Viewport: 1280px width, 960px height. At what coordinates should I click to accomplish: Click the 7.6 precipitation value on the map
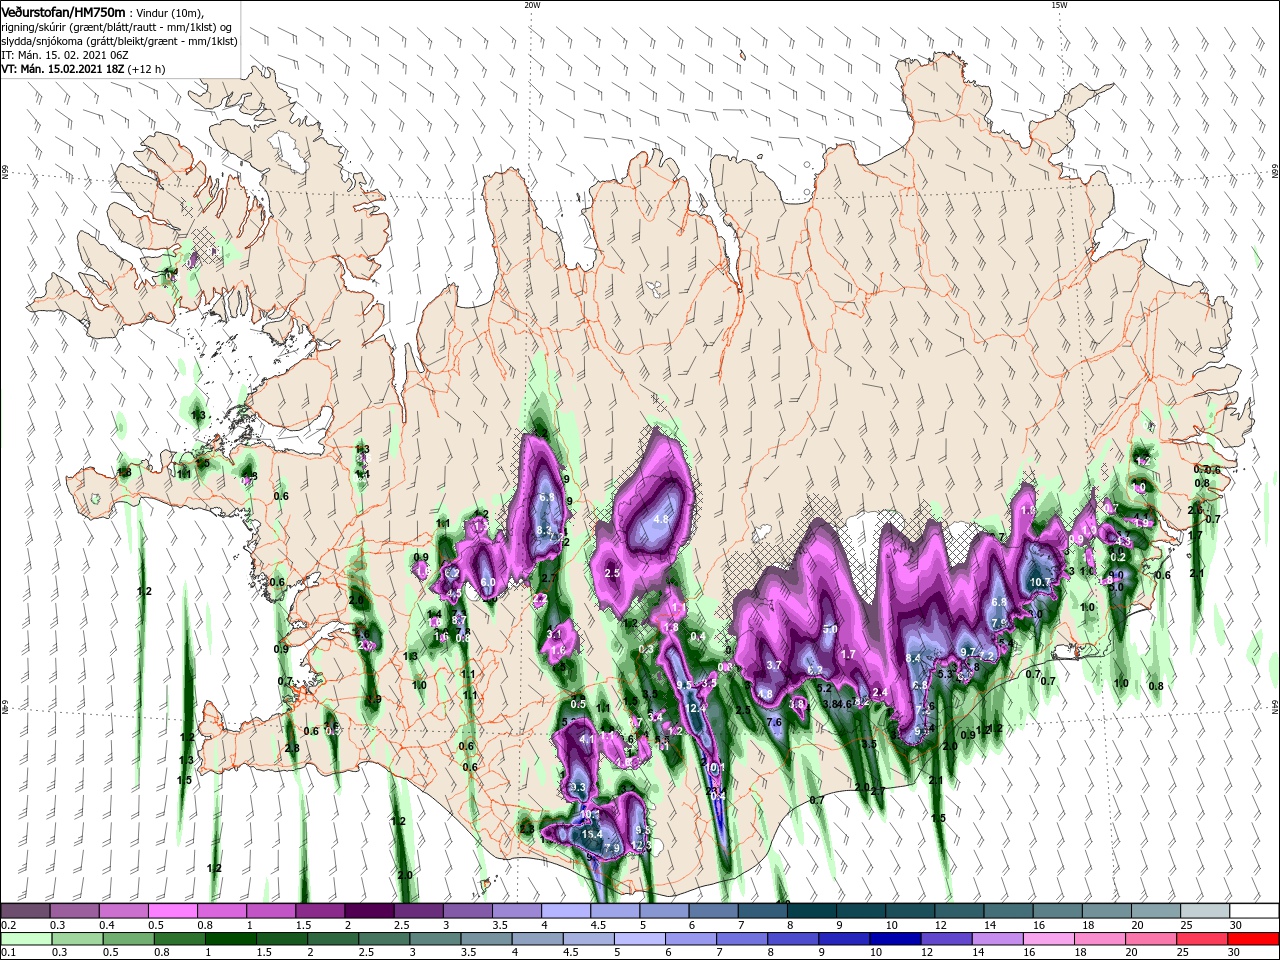(x=774, y=722)
